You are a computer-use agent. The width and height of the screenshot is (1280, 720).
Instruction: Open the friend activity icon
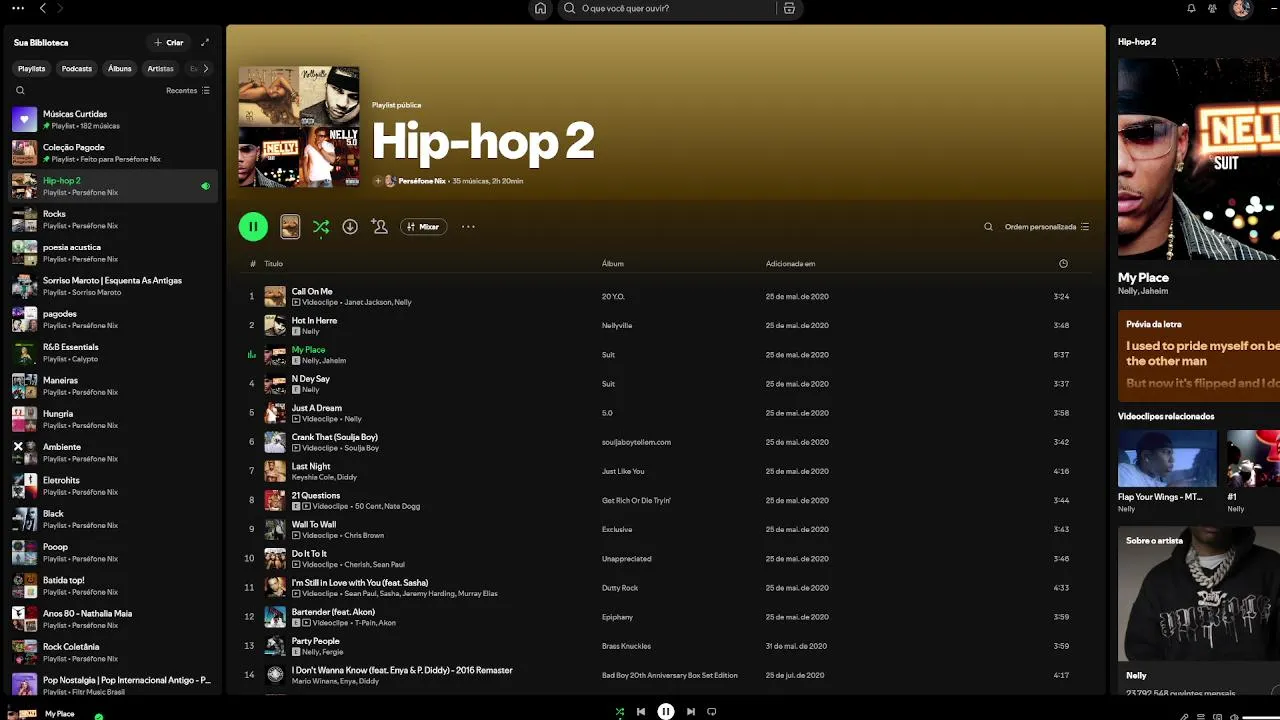point(1212,8)
